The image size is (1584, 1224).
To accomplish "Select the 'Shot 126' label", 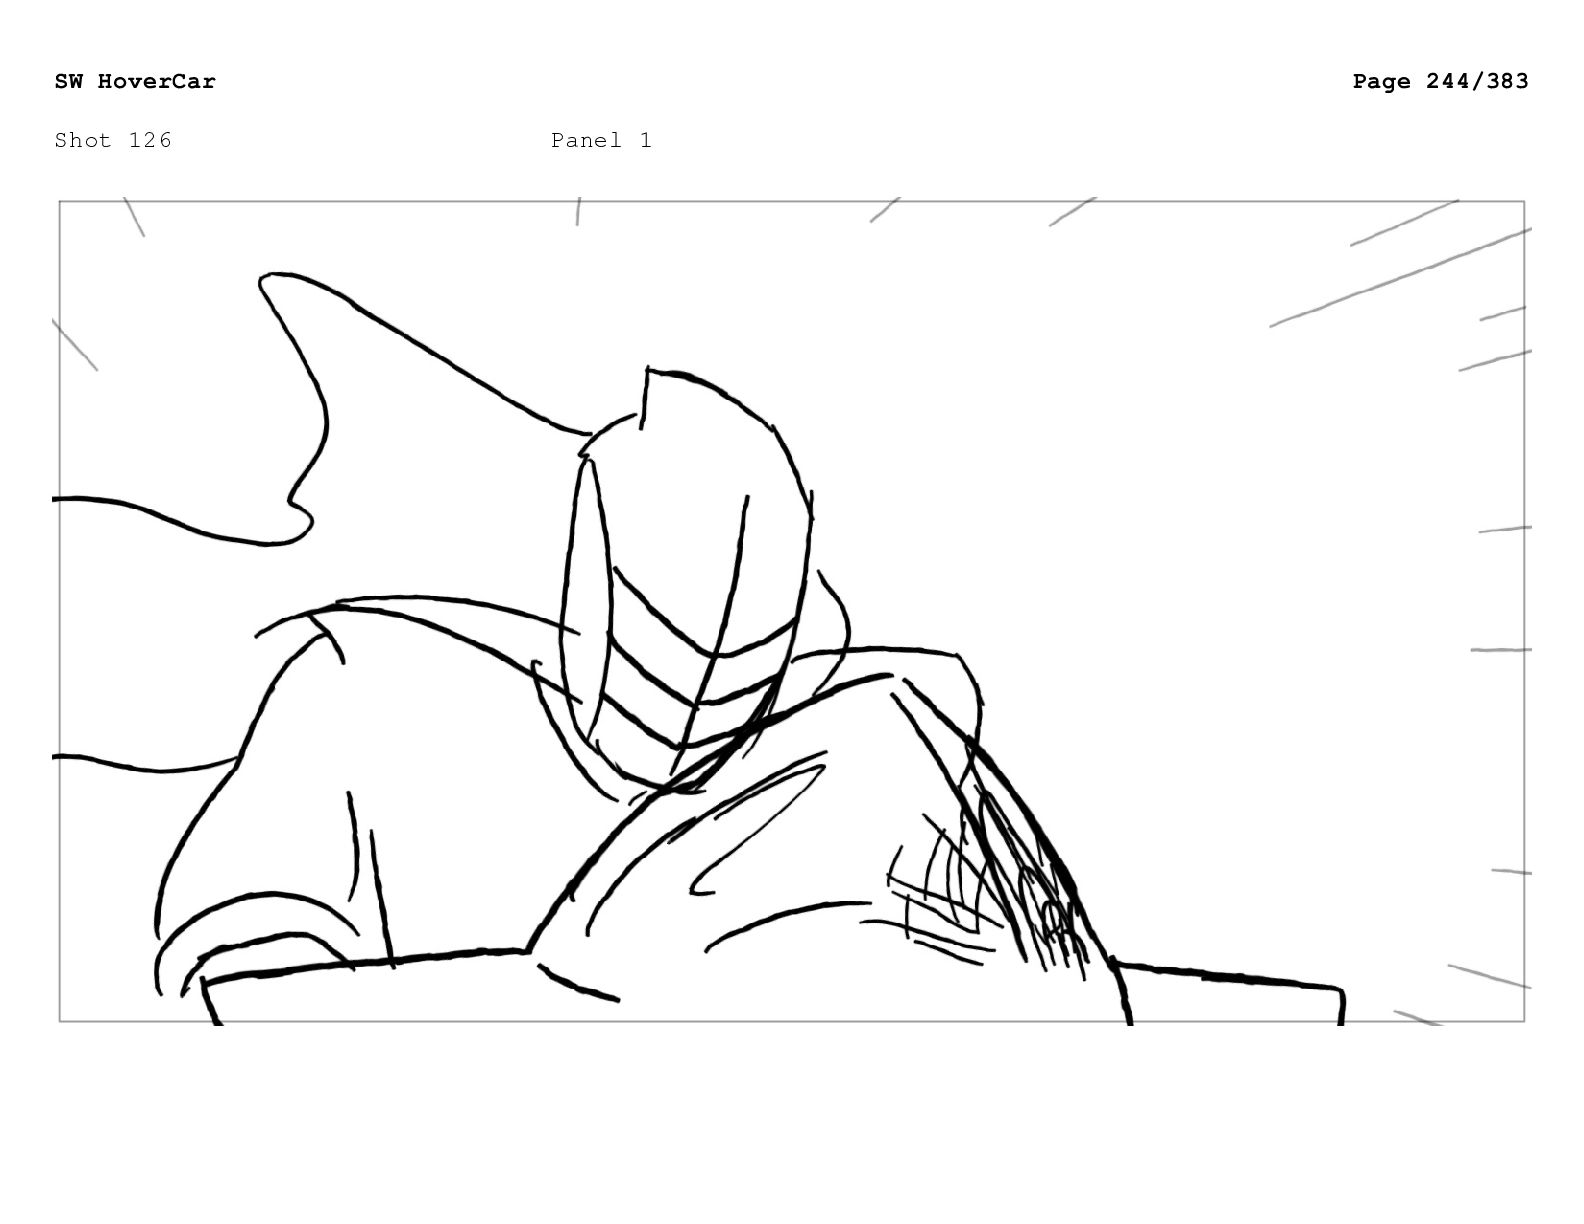I will point(113,140).
